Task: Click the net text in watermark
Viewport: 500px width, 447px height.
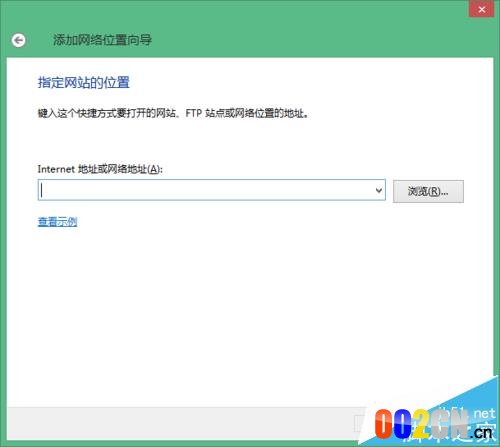Action: tap(484, 414)
